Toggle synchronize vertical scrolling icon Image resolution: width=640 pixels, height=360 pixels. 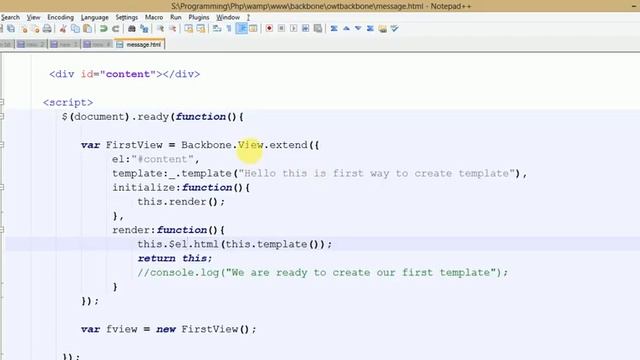188,29
